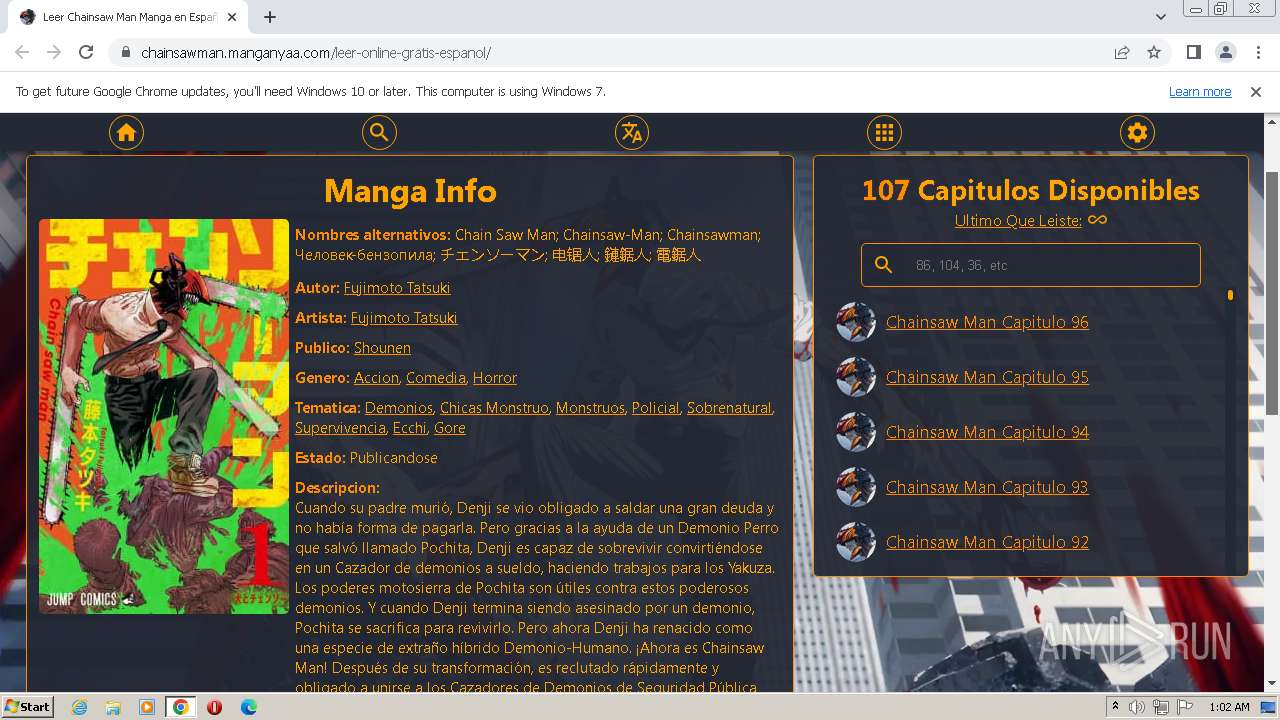Expand the tab search dropdown arrow
The image size is (1280, 720).
coord(1161,17)
